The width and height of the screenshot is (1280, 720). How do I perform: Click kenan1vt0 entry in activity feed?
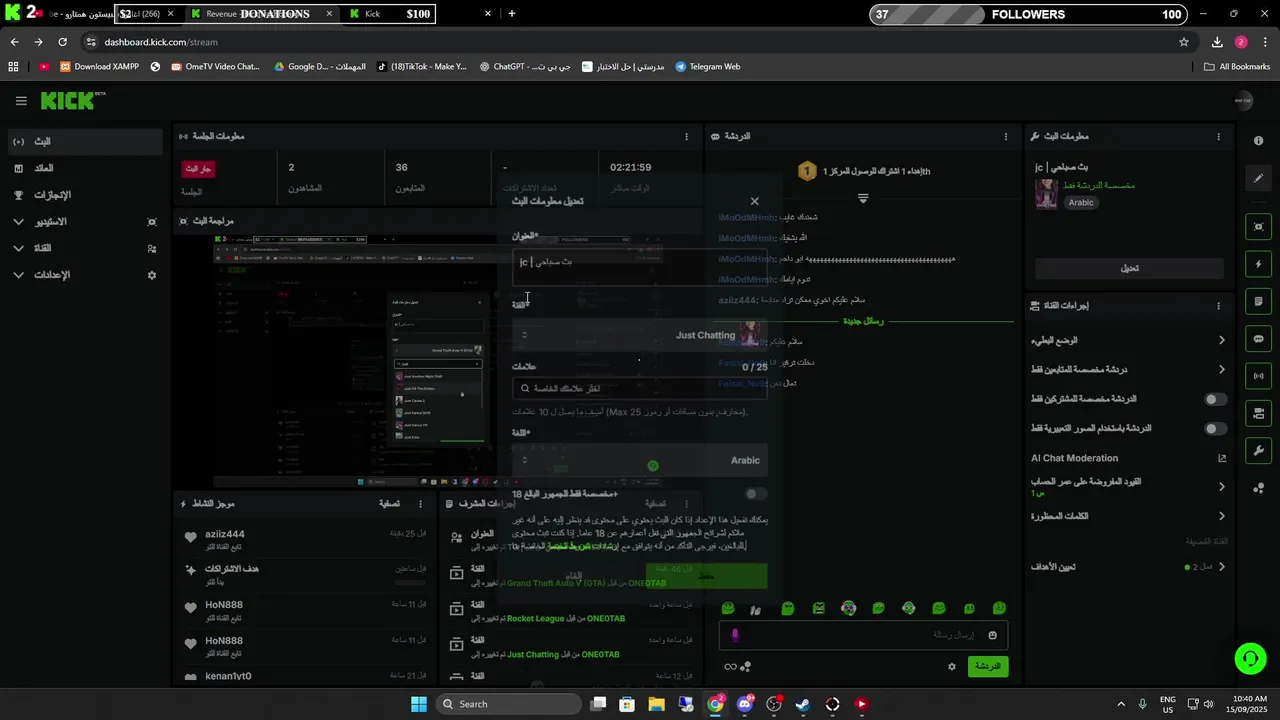coord(305,676)
